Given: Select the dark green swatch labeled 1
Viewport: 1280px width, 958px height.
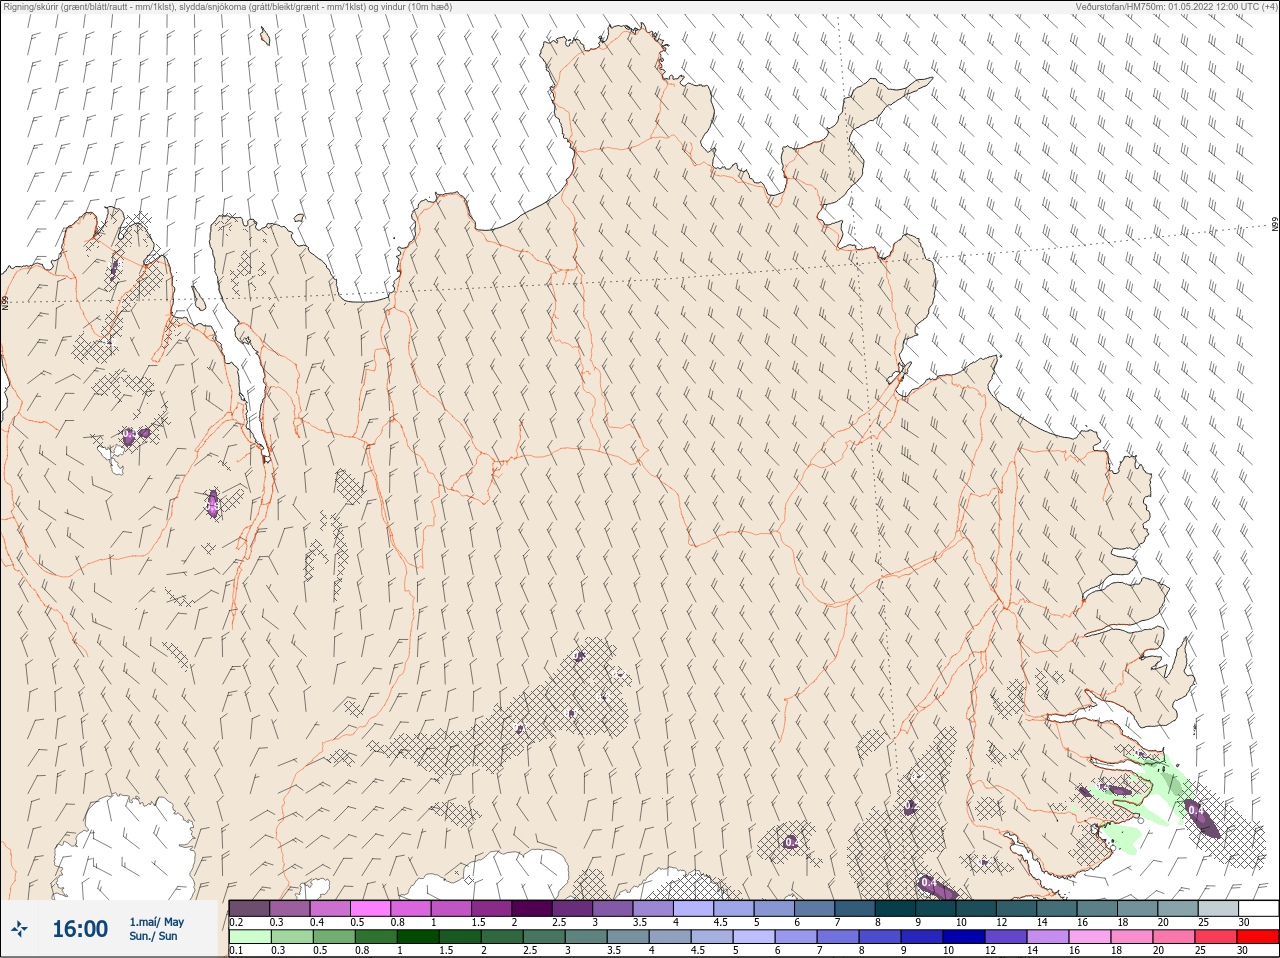Looking at the screenshot, I should click(x=417, y=937).
